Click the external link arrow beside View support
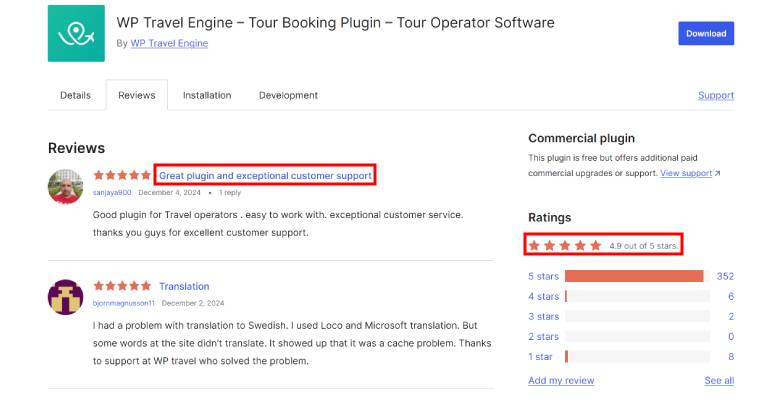This screenshot has height=400, width=782. pos(718,173)
